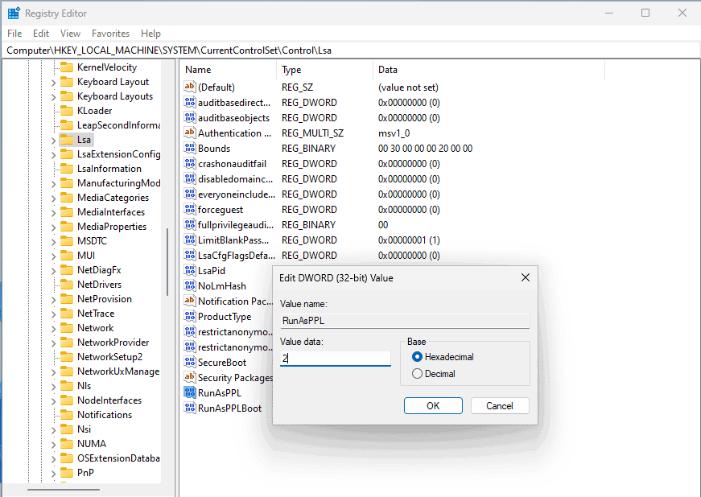Screen dimensions: 701x497
Task: Click the Bounds binary value icon
Action: tap(190, 148)
